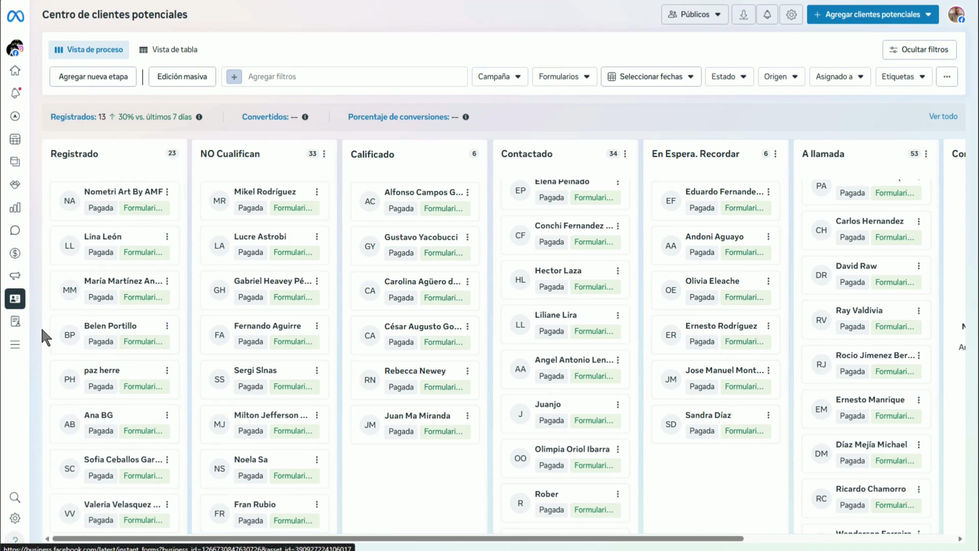Switch to Vista de tabla tab
The width and height of the screenshot is (979, 551).
pyautogui.click(x=169, y=49)
